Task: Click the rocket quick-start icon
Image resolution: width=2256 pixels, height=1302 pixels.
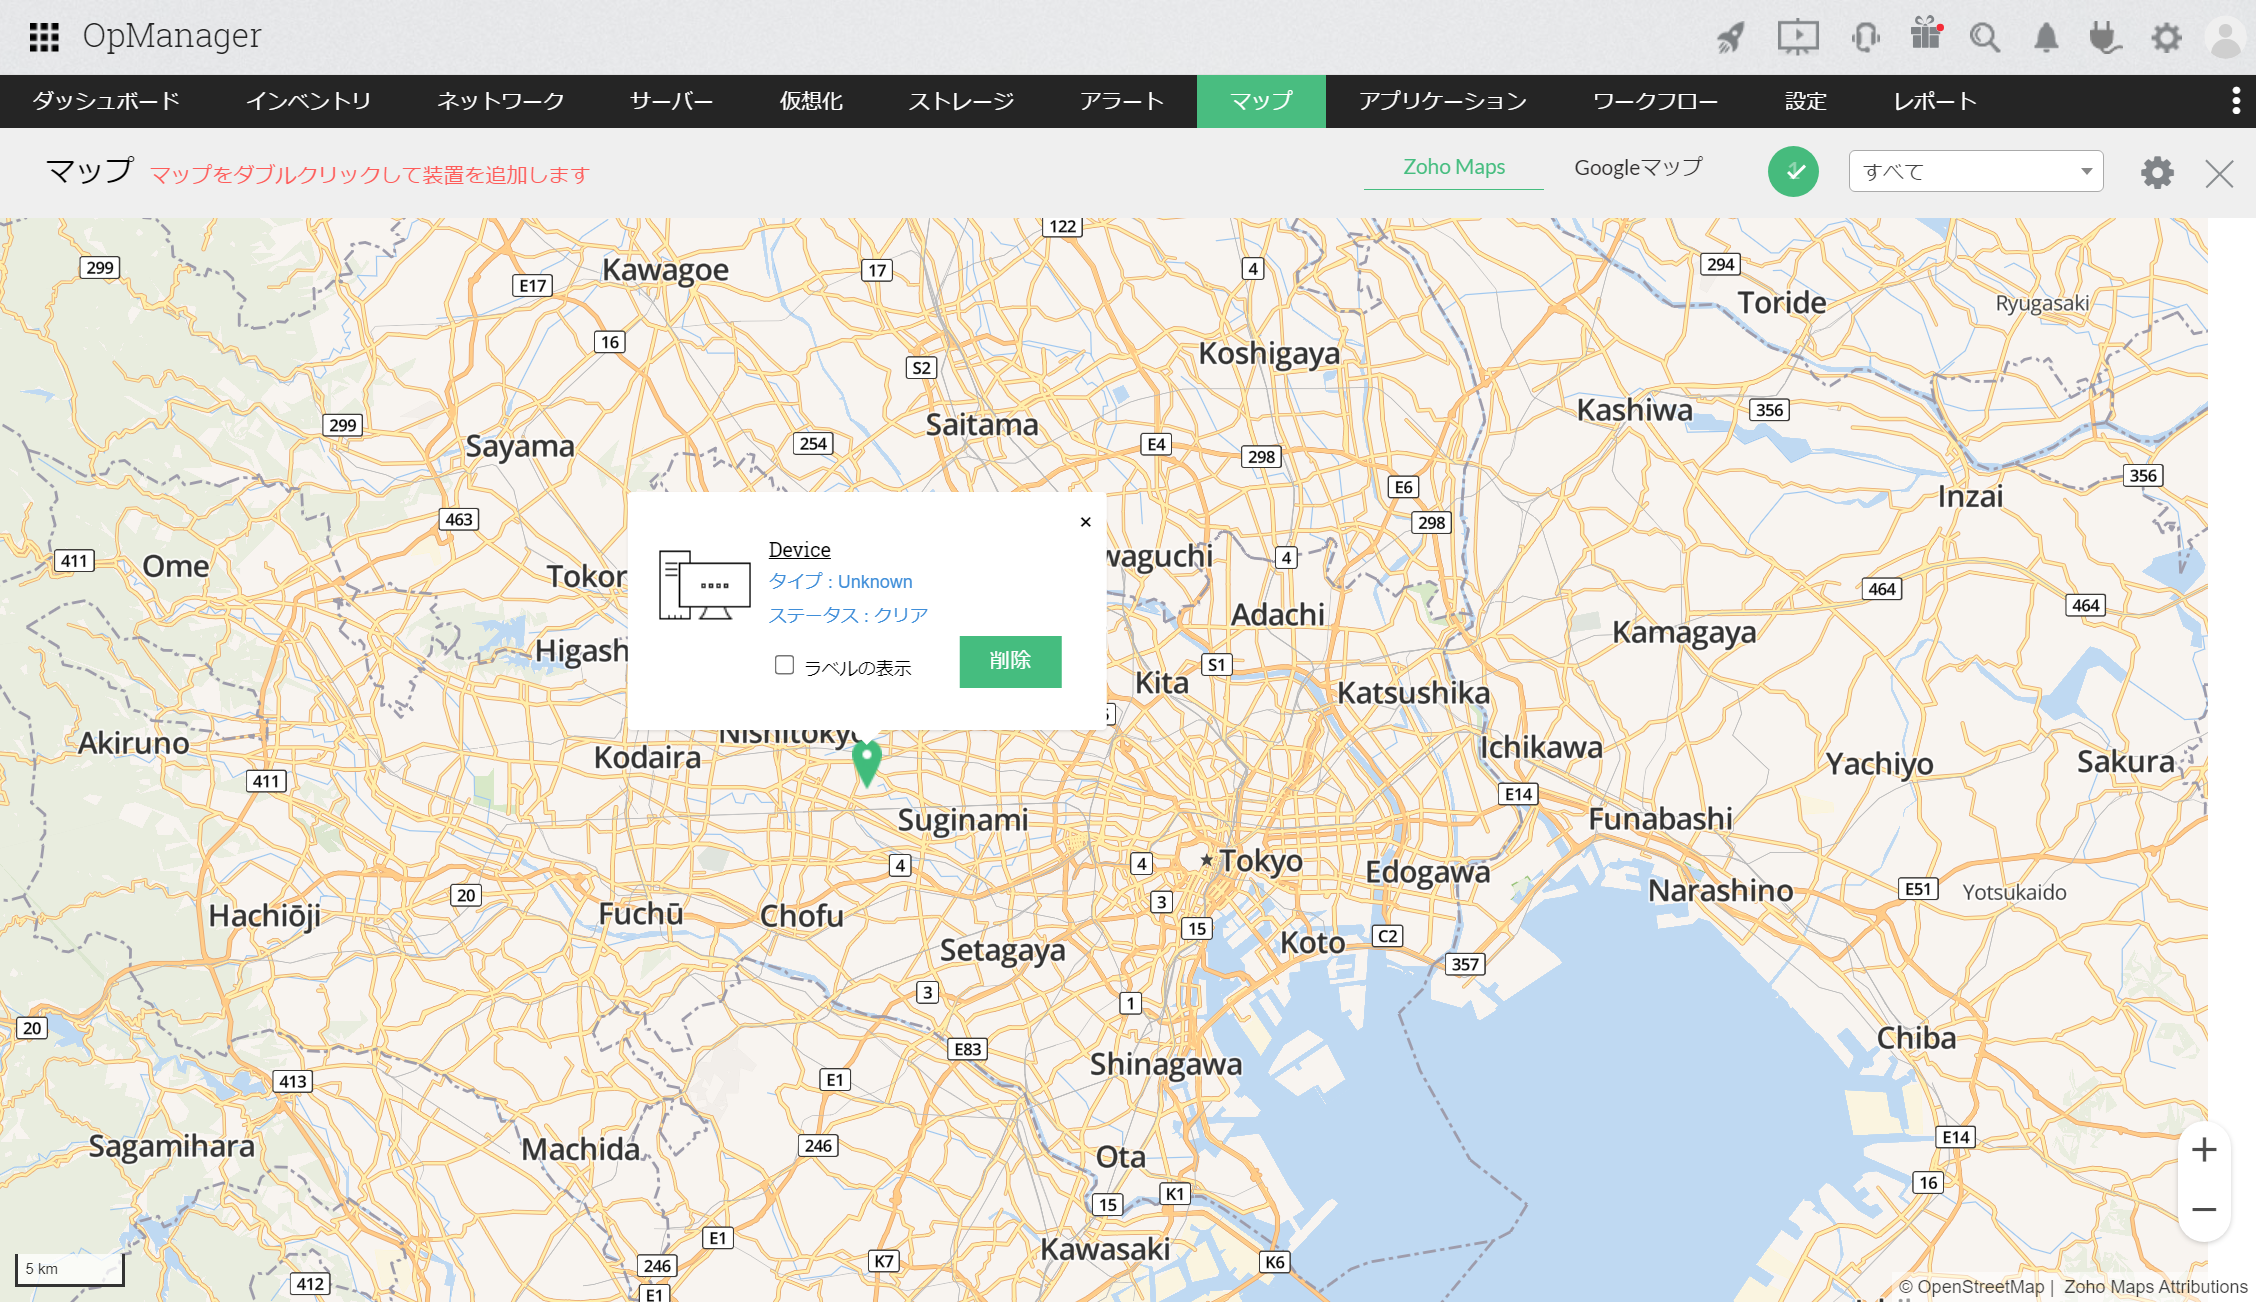Action: (x=1731, y=38)
